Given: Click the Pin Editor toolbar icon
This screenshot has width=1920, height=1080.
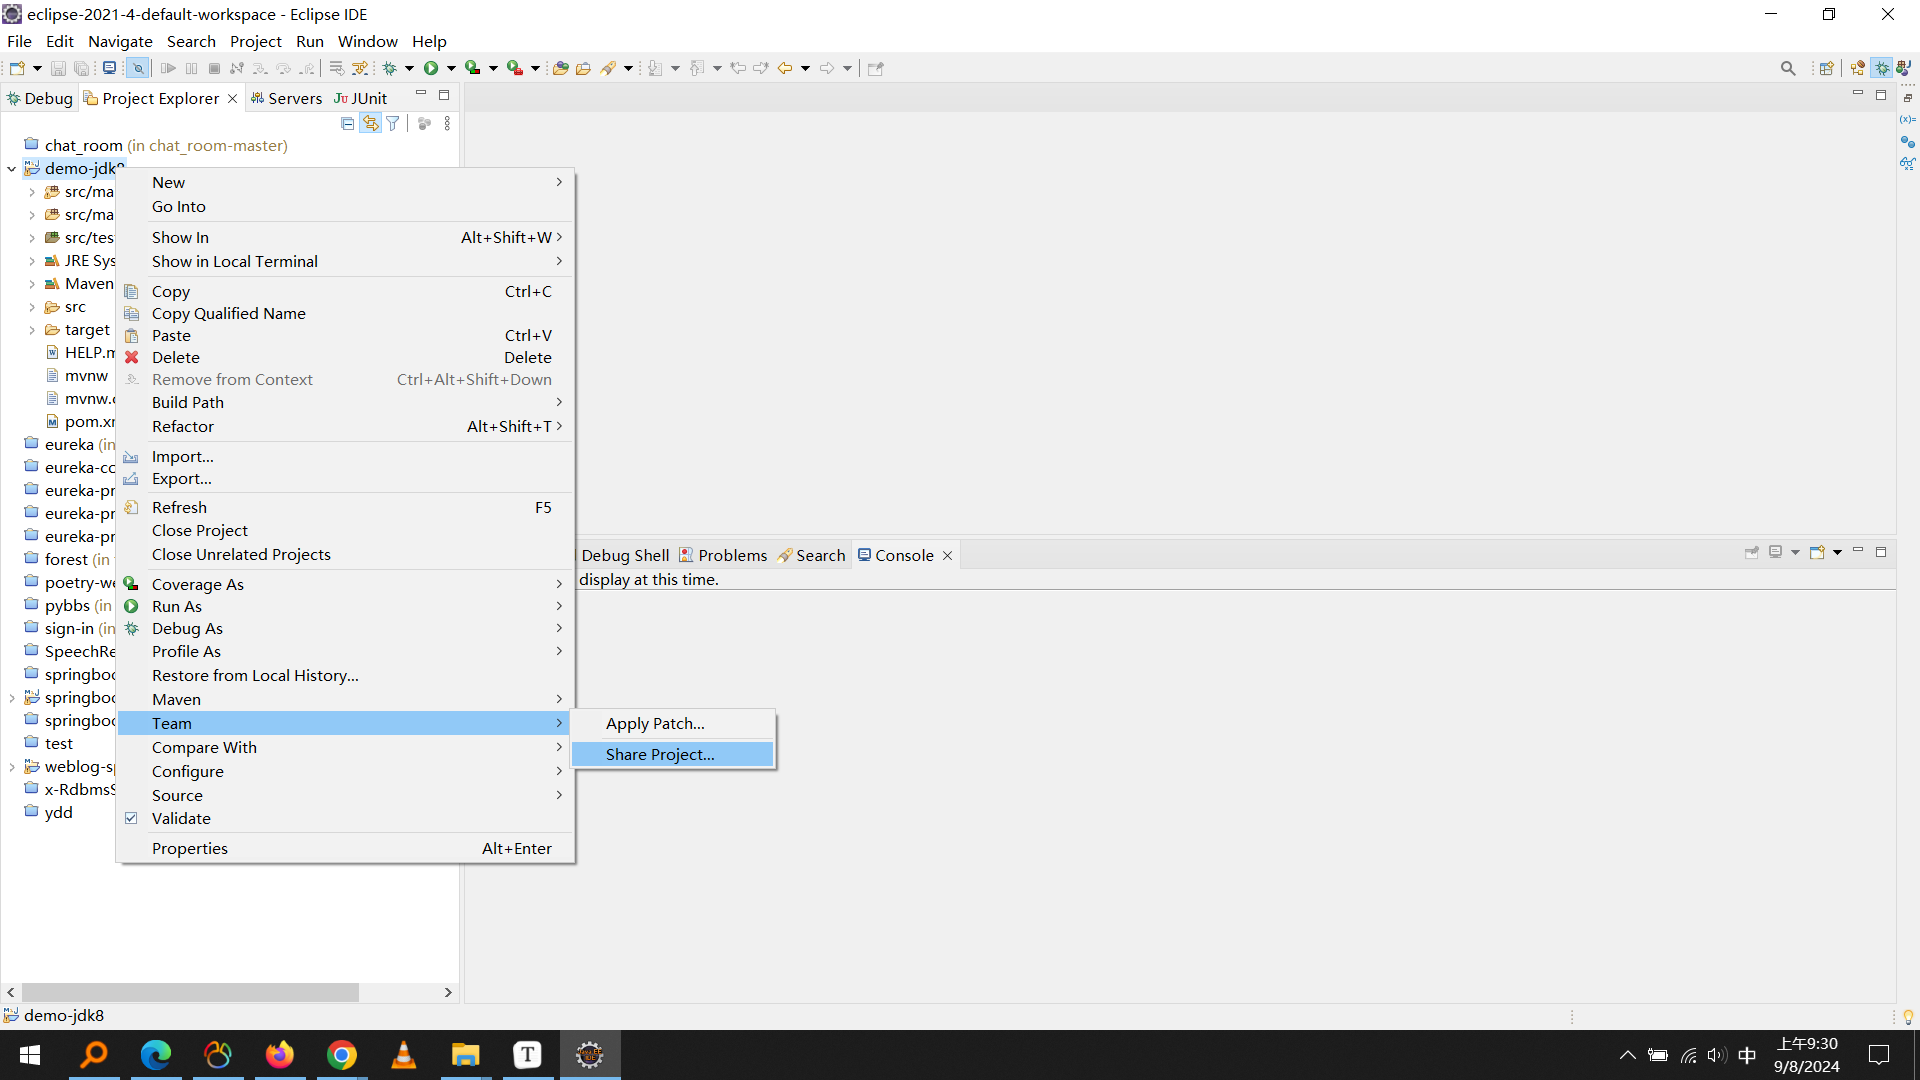Looking at the screenshot, I should [876, 68].
